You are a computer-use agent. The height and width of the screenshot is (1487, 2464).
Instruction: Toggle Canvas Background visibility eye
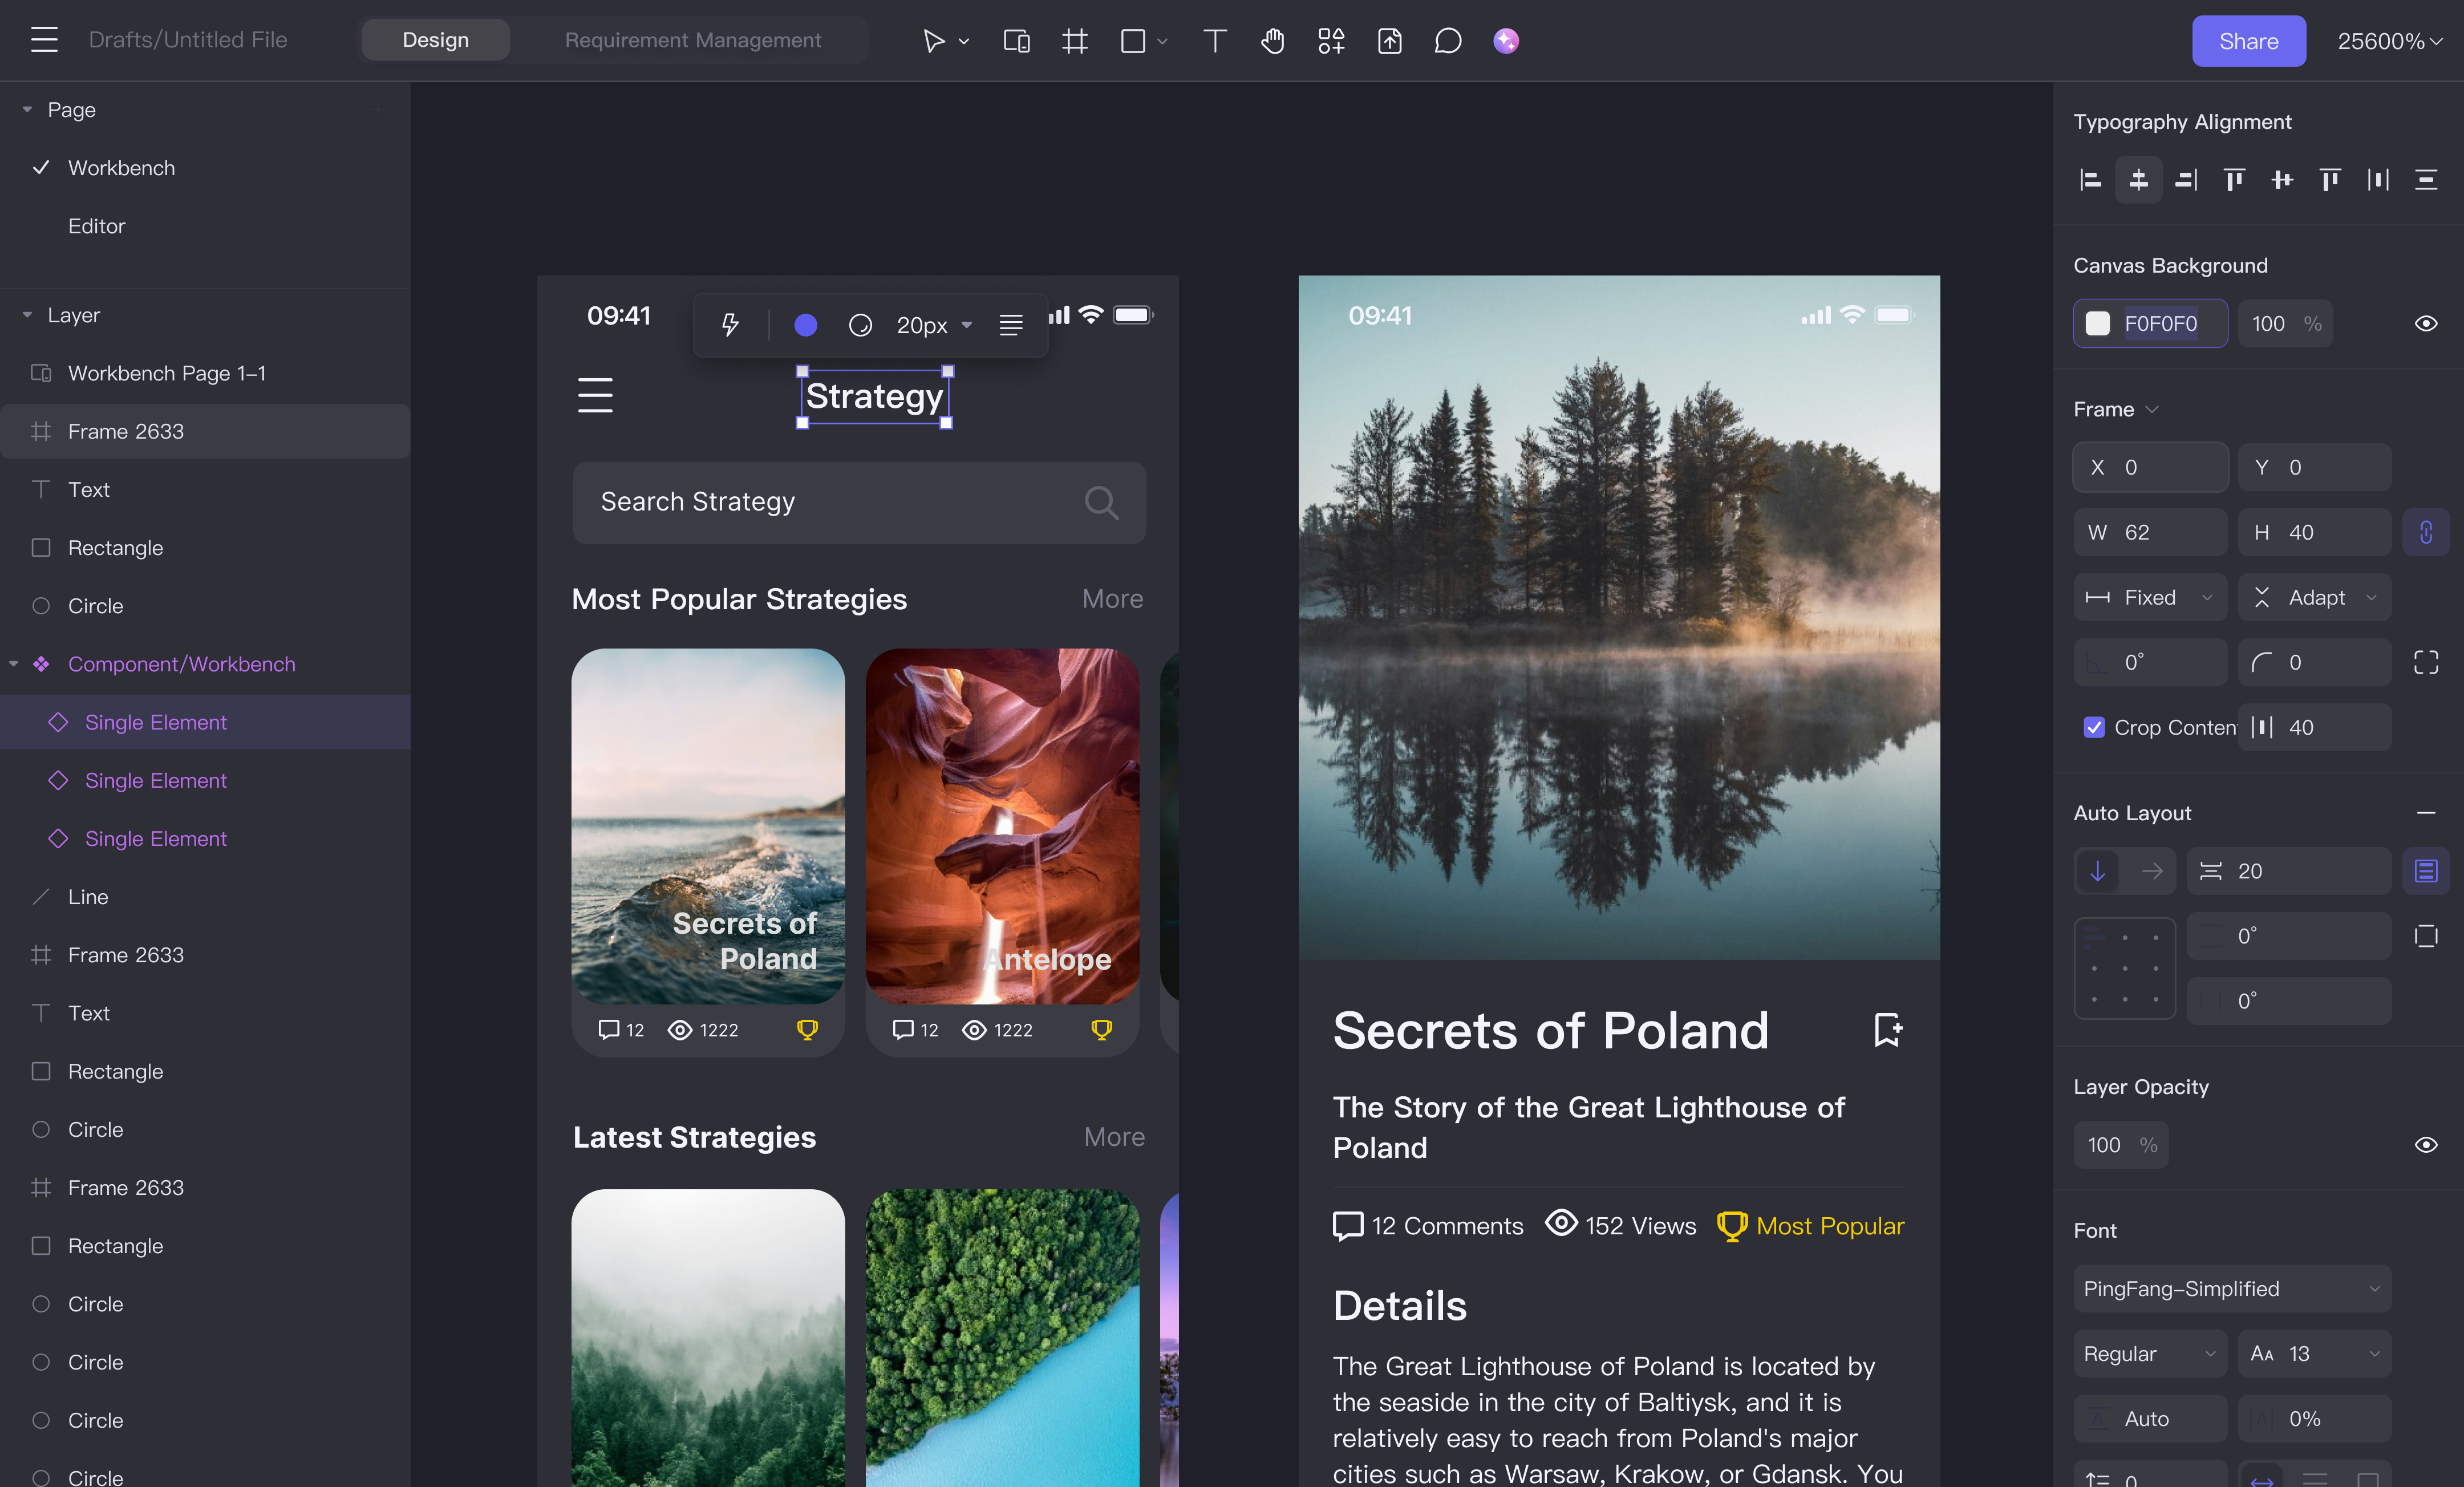(x=2425, y=324)
